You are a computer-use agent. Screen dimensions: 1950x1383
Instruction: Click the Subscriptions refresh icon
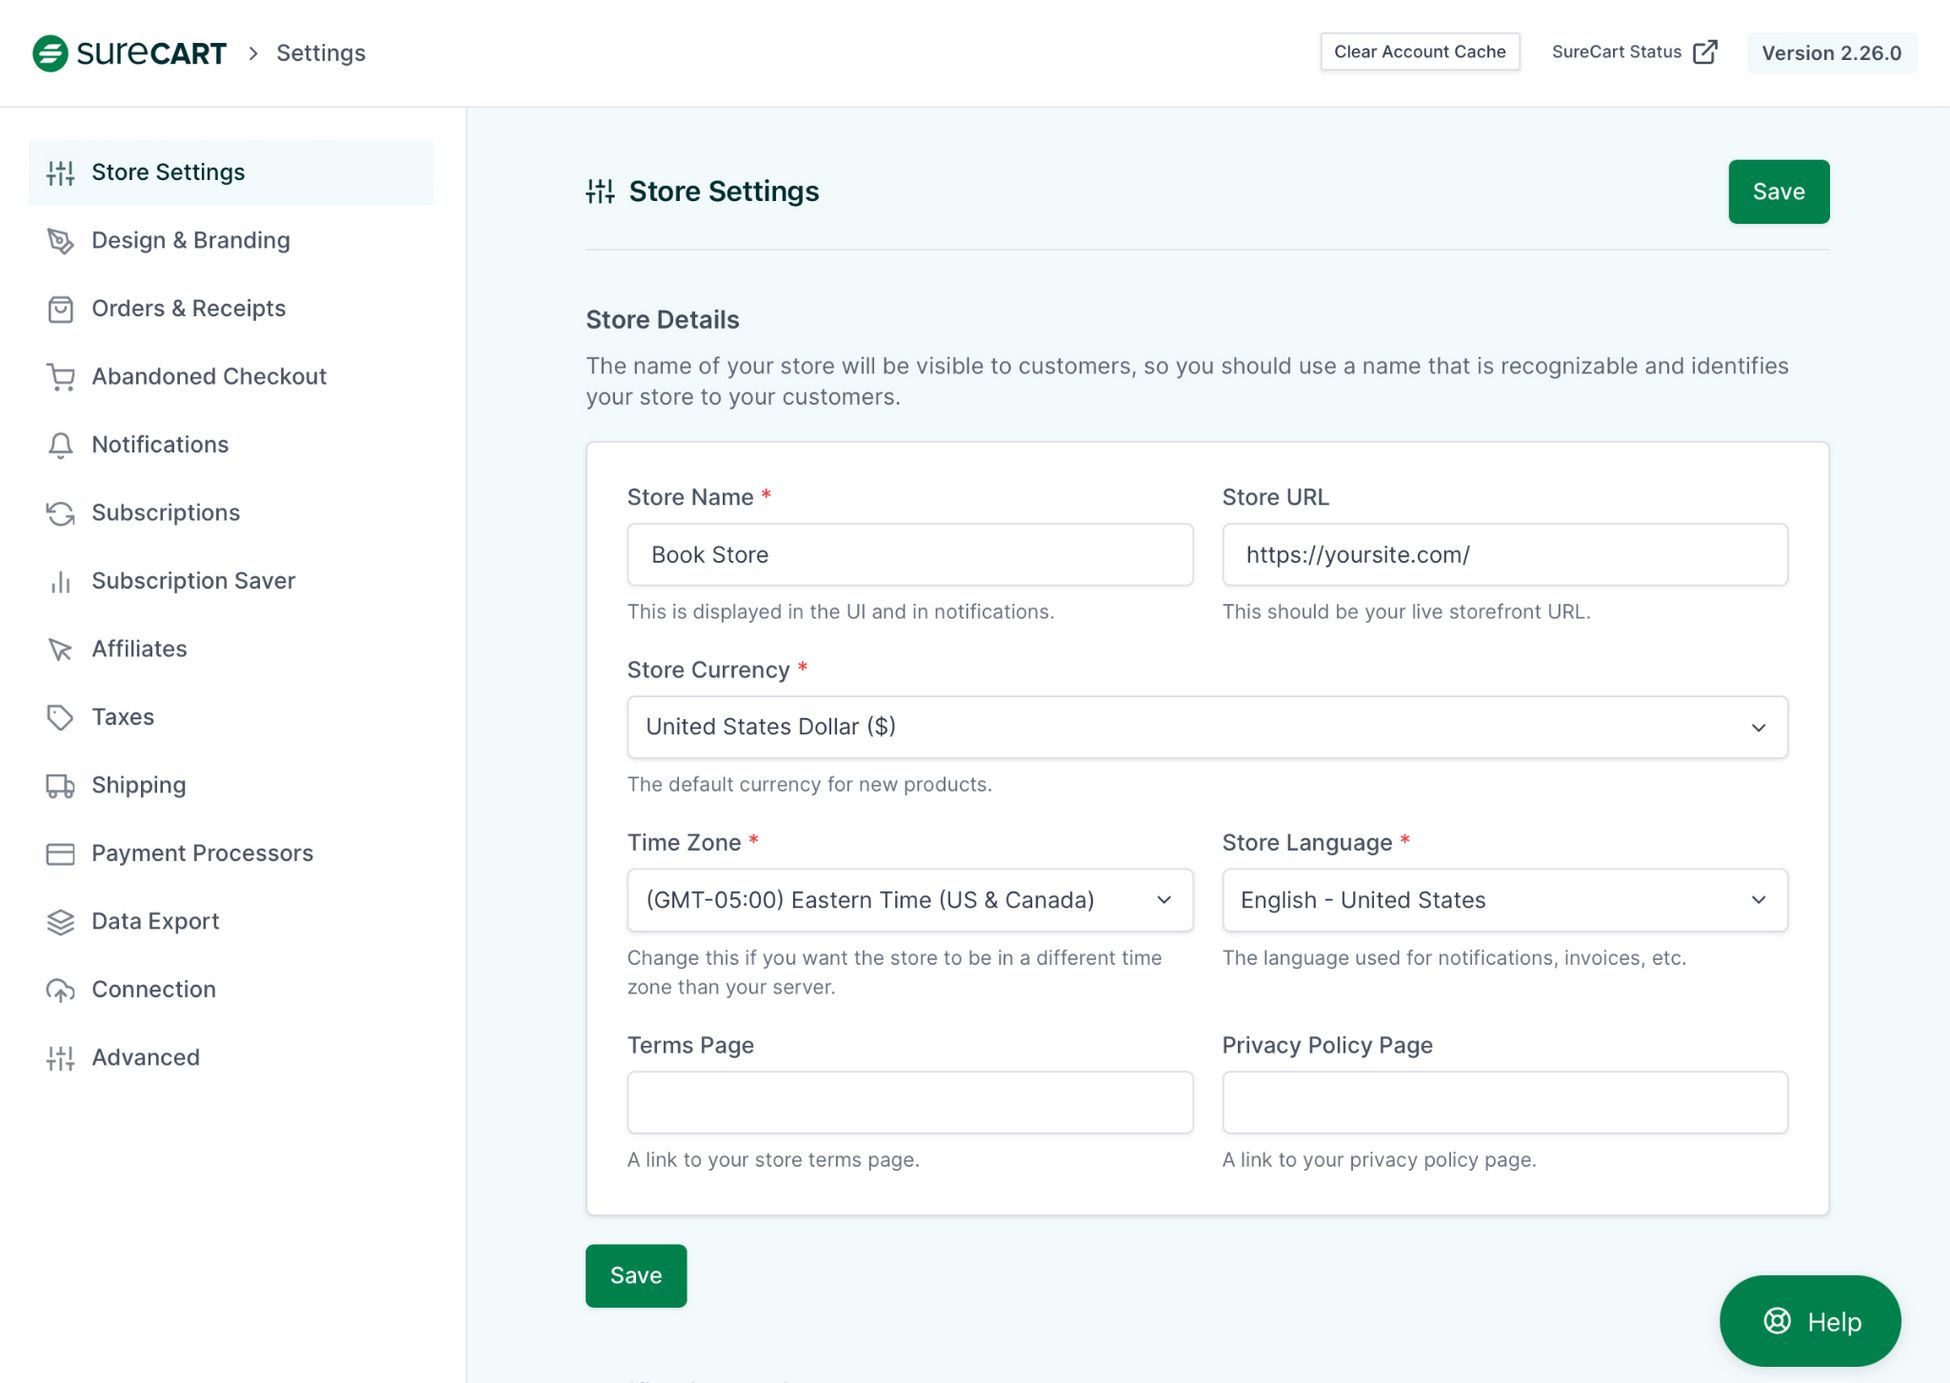point(60,513)
